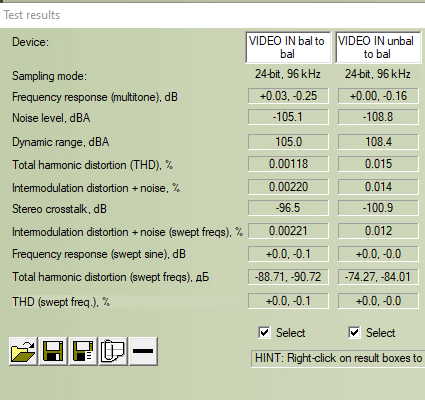Screen dimensions: 425x400
Task: Click the '-108.8' noise level result box
Action: click(x=378, y=117)
